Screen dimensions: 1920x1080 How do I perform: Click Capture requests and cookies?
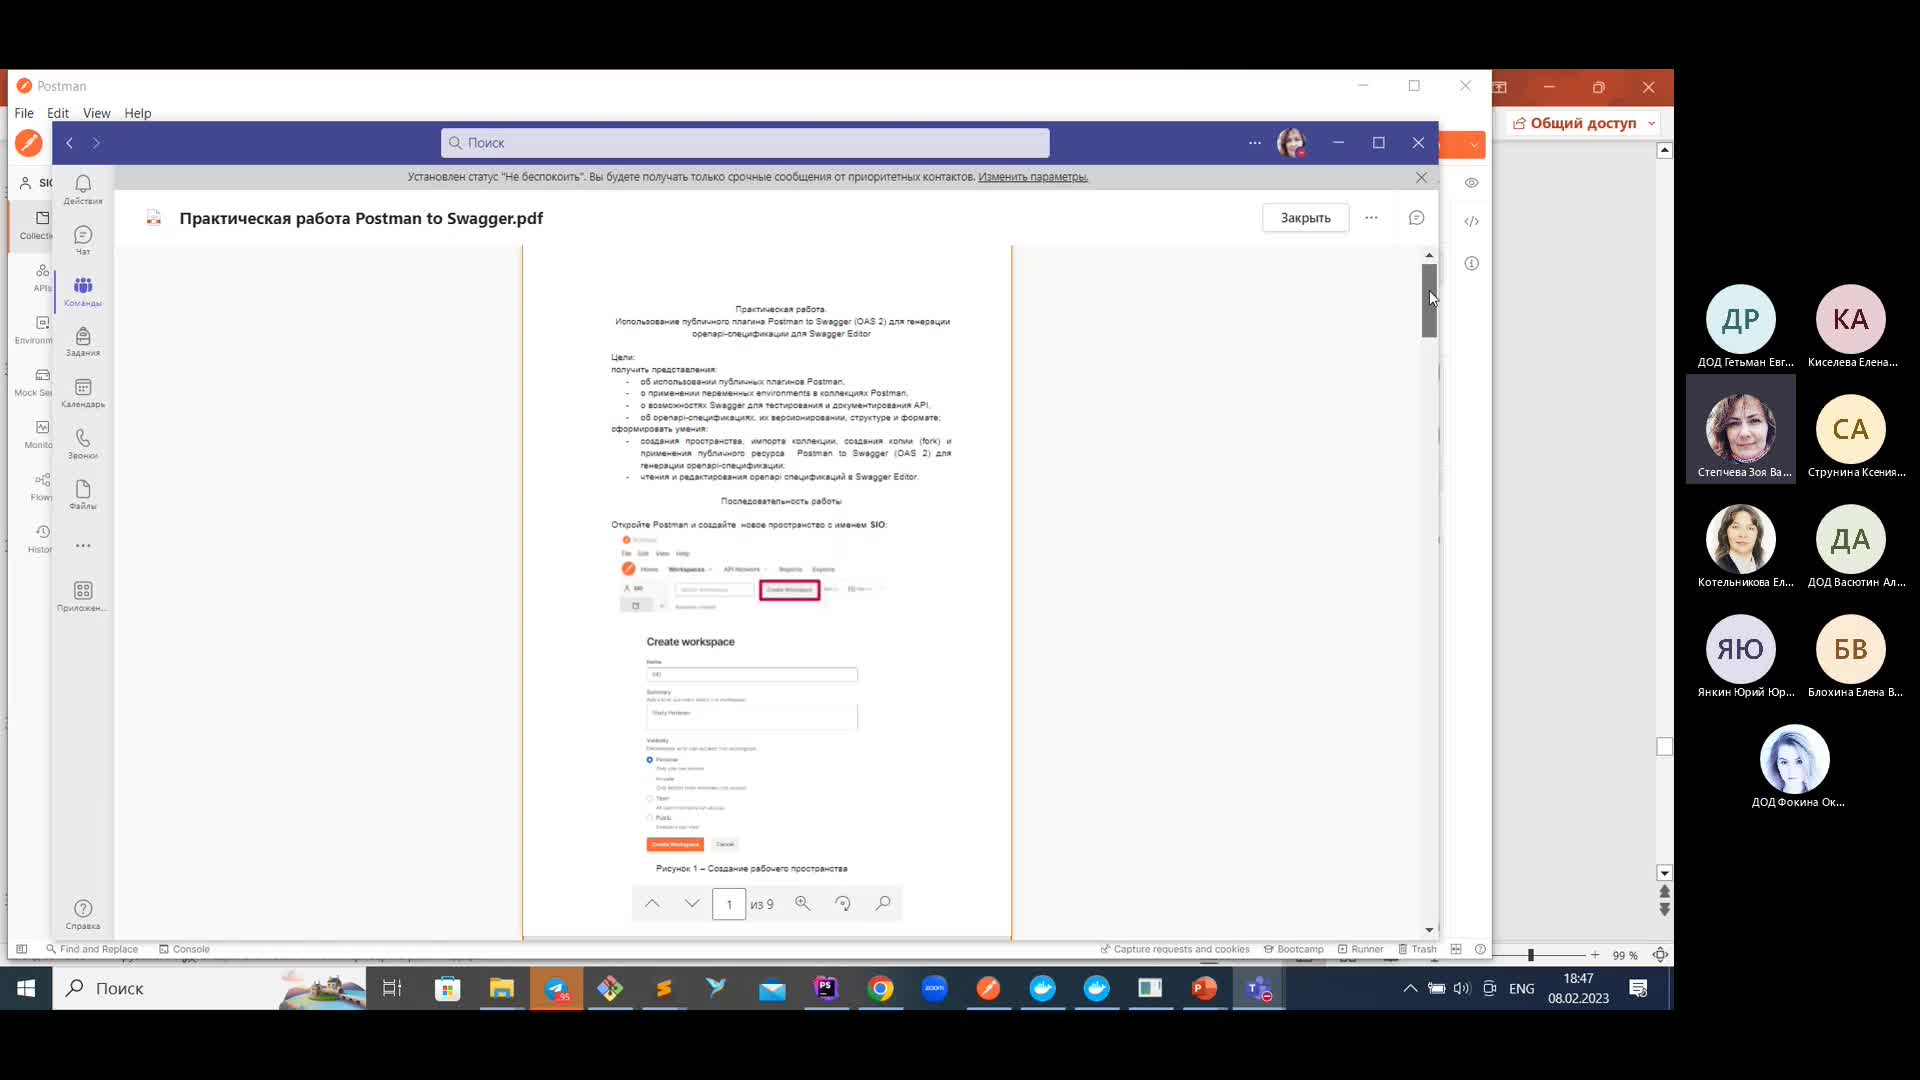[1175, 949]
